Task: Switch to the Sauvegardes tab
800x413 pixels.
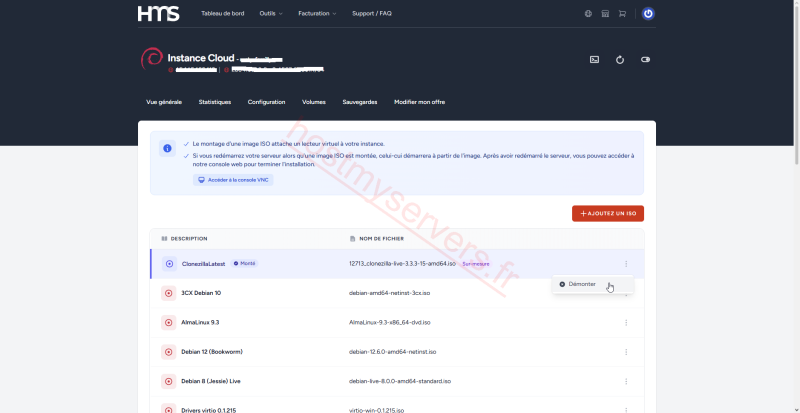Action: point(360,102)
